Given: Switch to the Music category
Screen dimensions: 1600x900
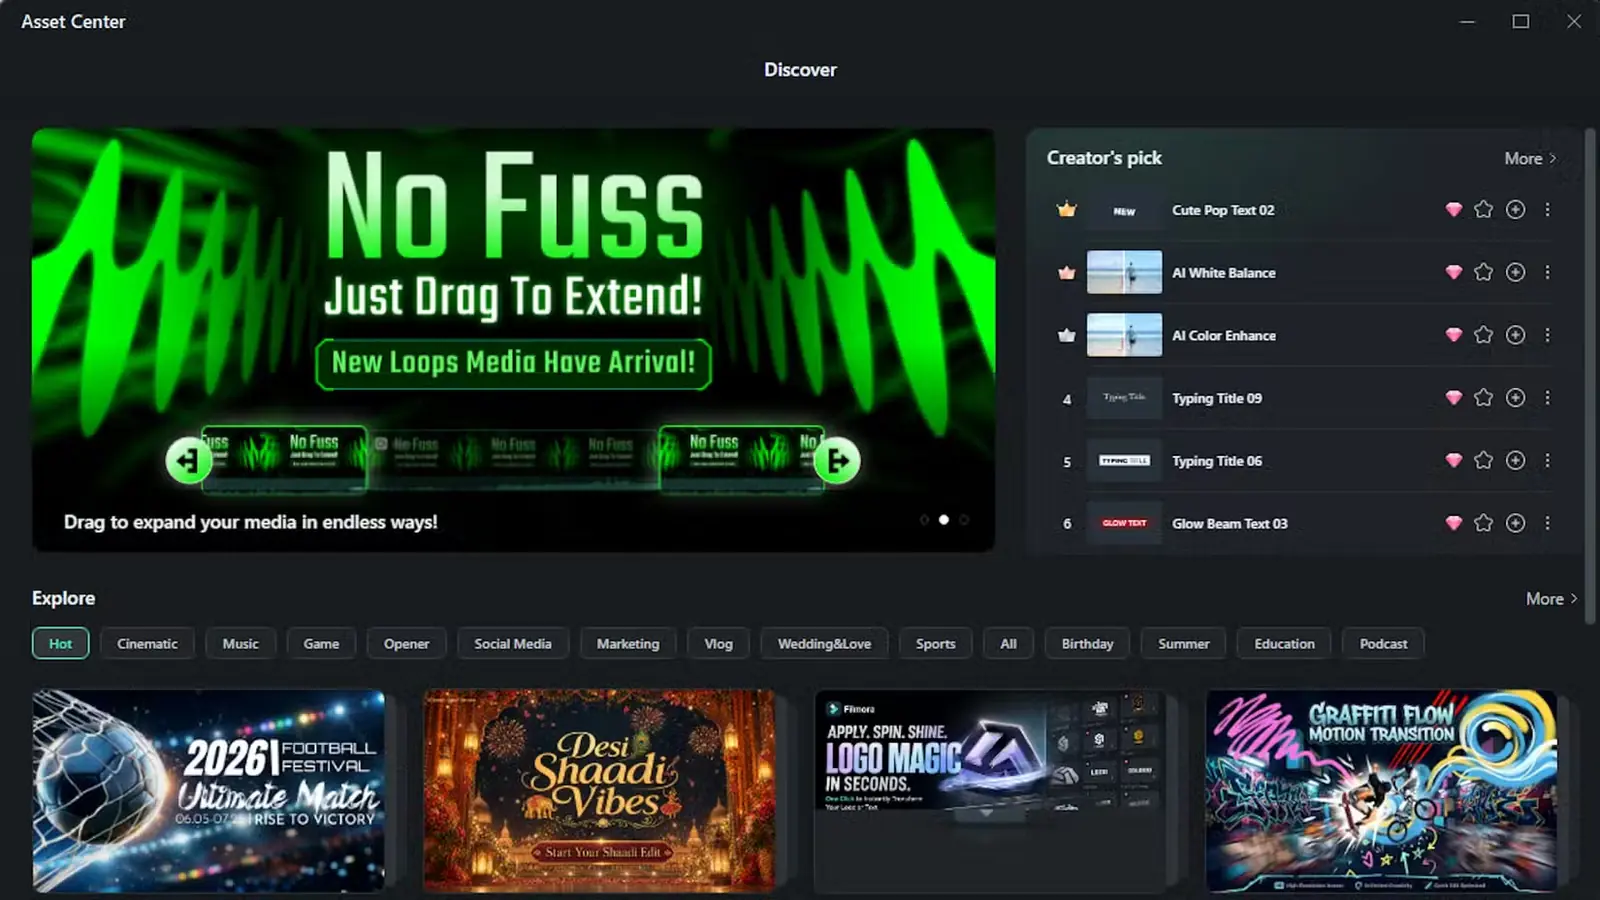Looking at the screenshot, I should pos(240,643).
